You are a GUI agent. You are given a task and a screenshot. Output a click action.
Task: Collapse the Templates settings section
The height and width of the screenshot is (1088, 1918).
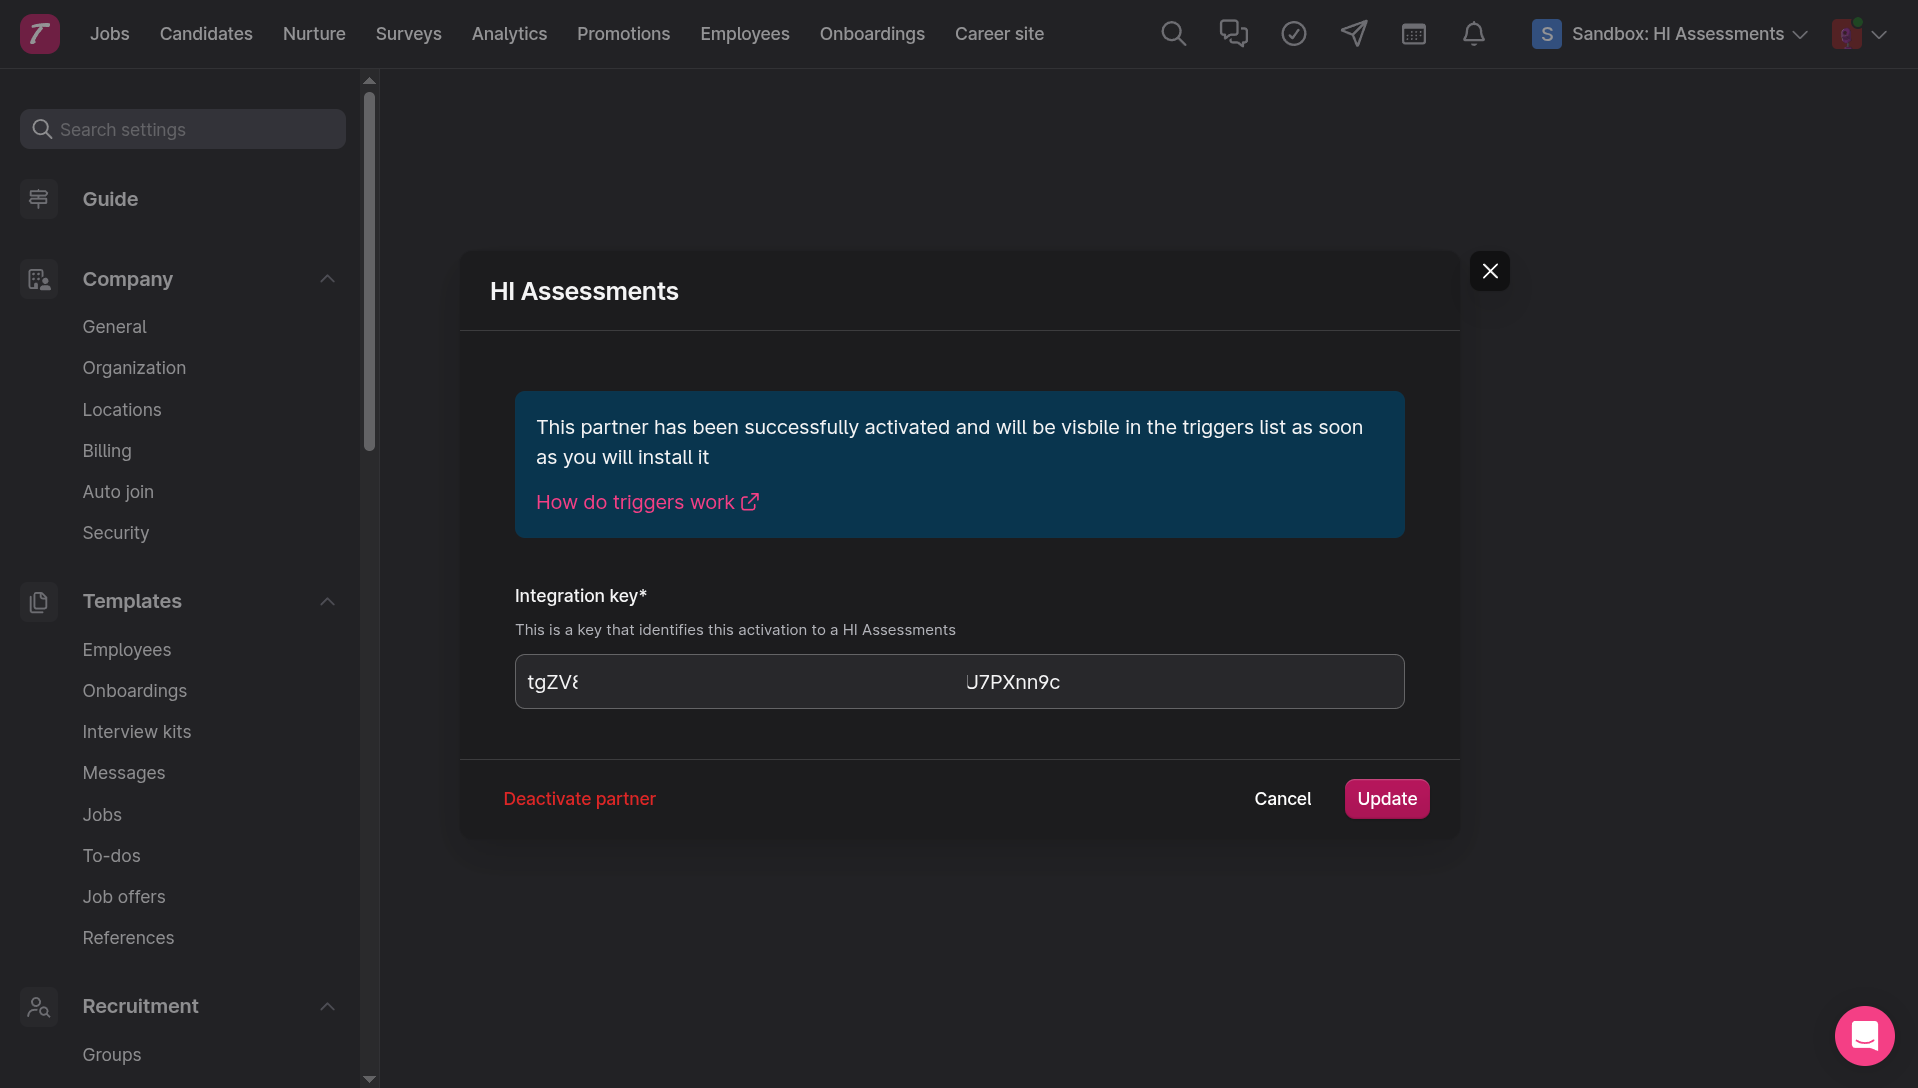click(327, 601)
